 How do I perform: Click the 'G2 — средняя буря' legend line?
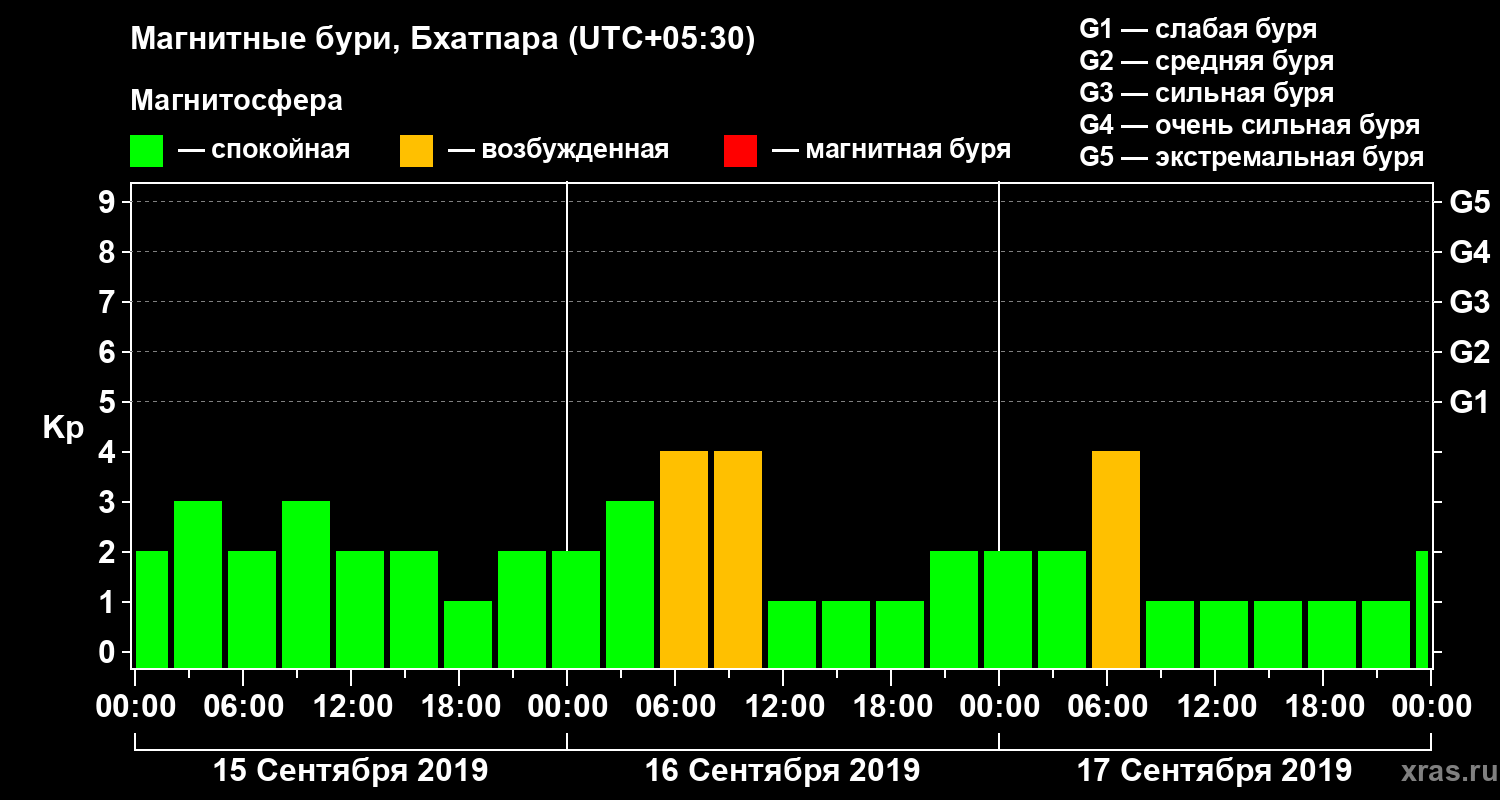pos(1206,61)
